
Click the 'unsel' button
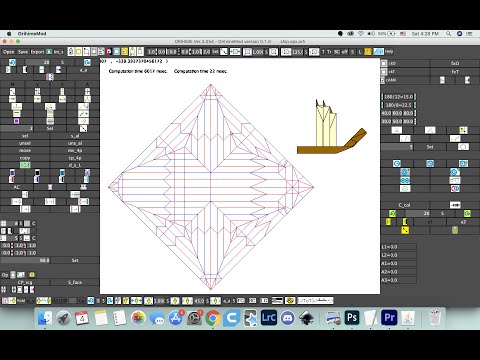pos(25,143)
